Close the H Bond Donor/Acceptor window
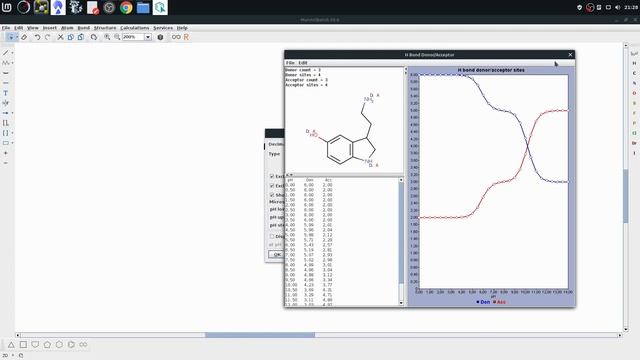The height and width of the screenshot is (360, 640). pyautogui.click(x=570, y=54)
